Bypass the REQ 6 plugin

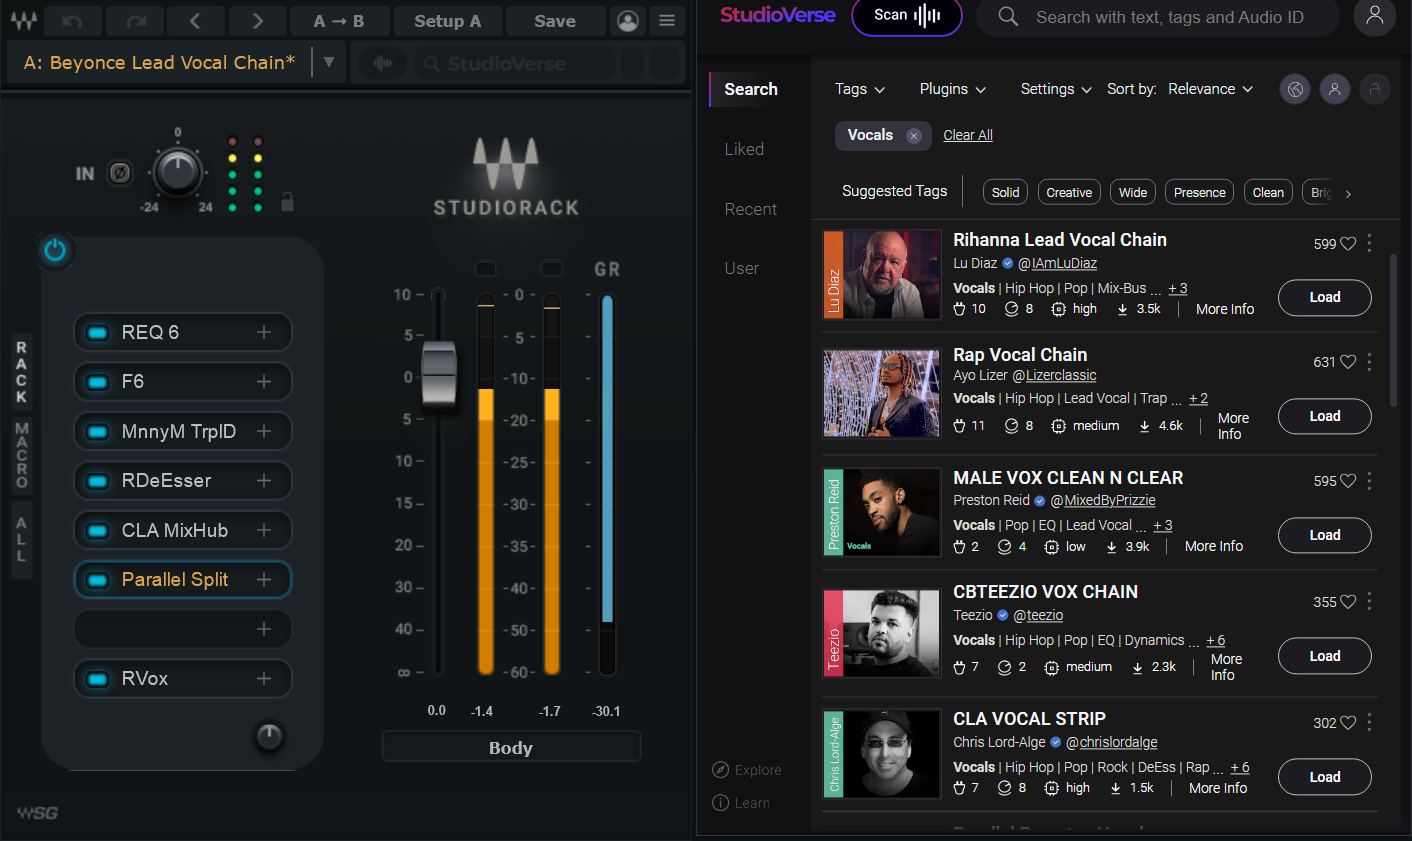98,332
